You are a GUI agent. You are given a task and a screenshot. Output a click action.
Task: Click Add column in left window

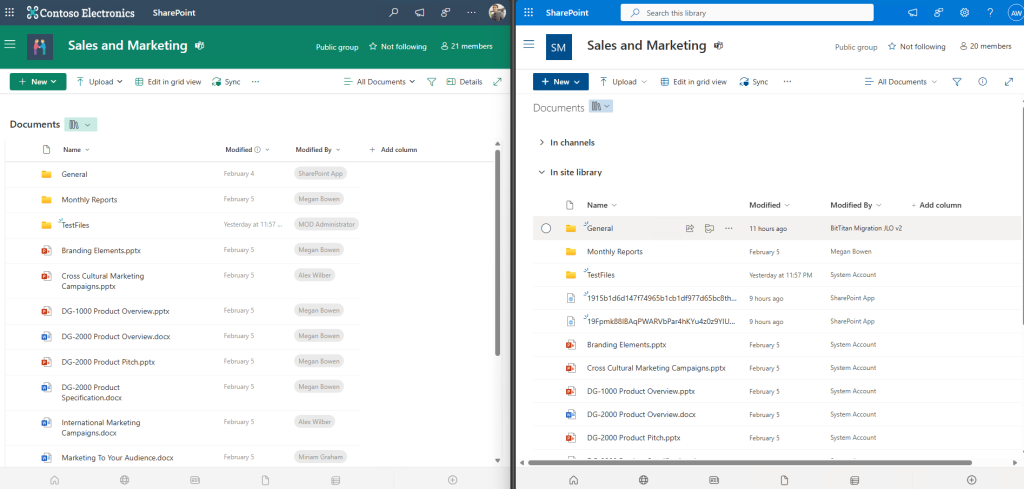point(393,150)
